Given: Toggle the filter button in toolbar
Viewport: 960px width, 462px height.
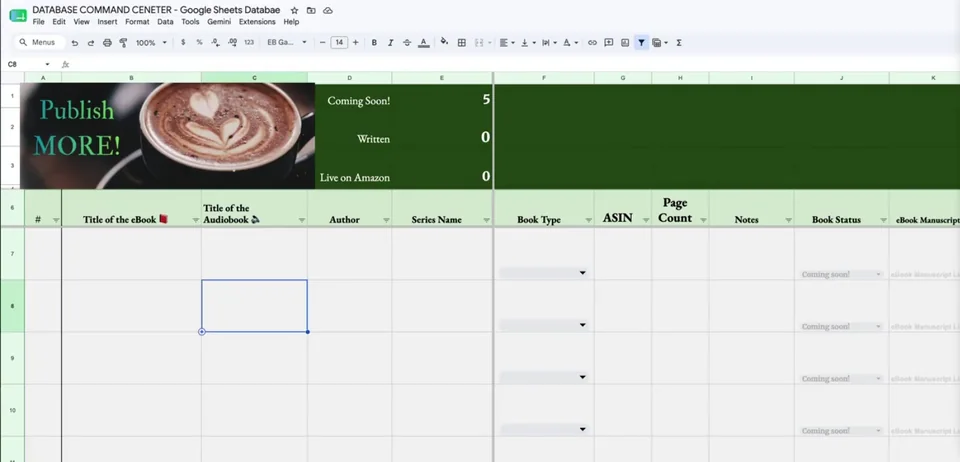Looking at the screenshot, I should 641,43.
